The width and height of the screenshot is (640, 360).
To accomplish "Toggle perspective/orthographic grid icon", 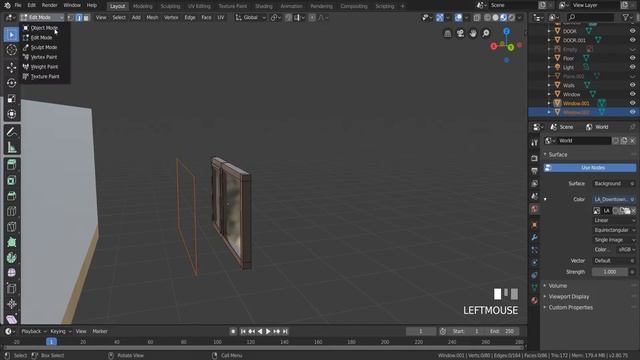I will tap(448, 33).
